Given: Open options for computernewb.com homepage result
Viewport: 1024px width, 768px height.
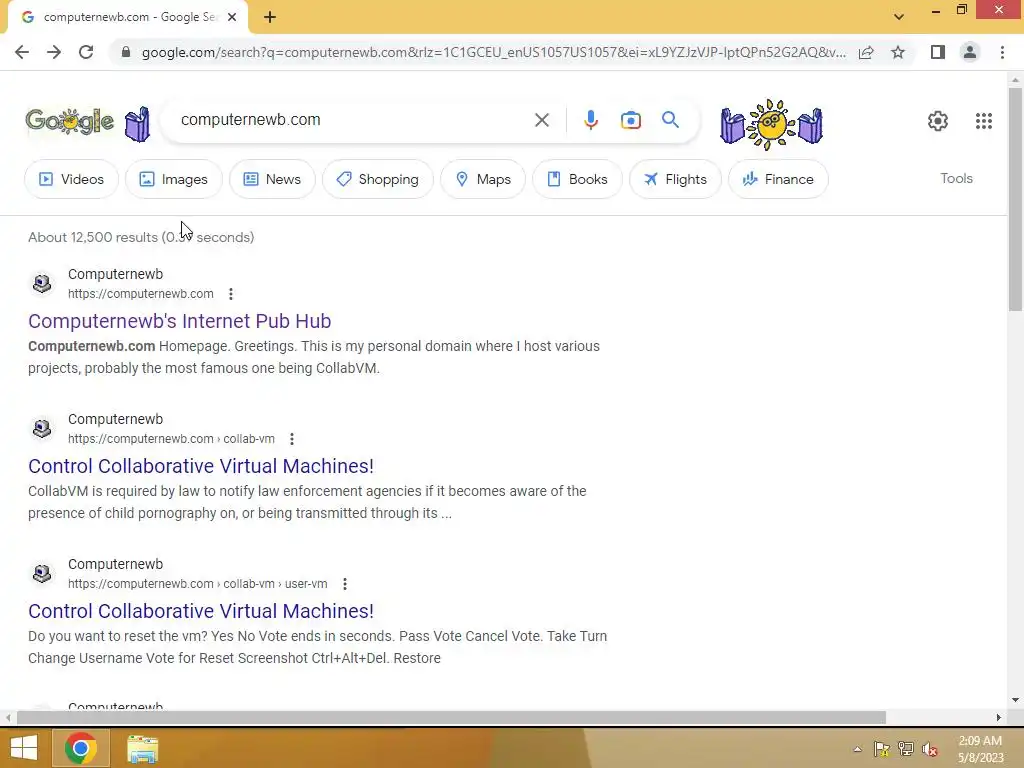Looking at the screenshot, I should tap(231, 294).
